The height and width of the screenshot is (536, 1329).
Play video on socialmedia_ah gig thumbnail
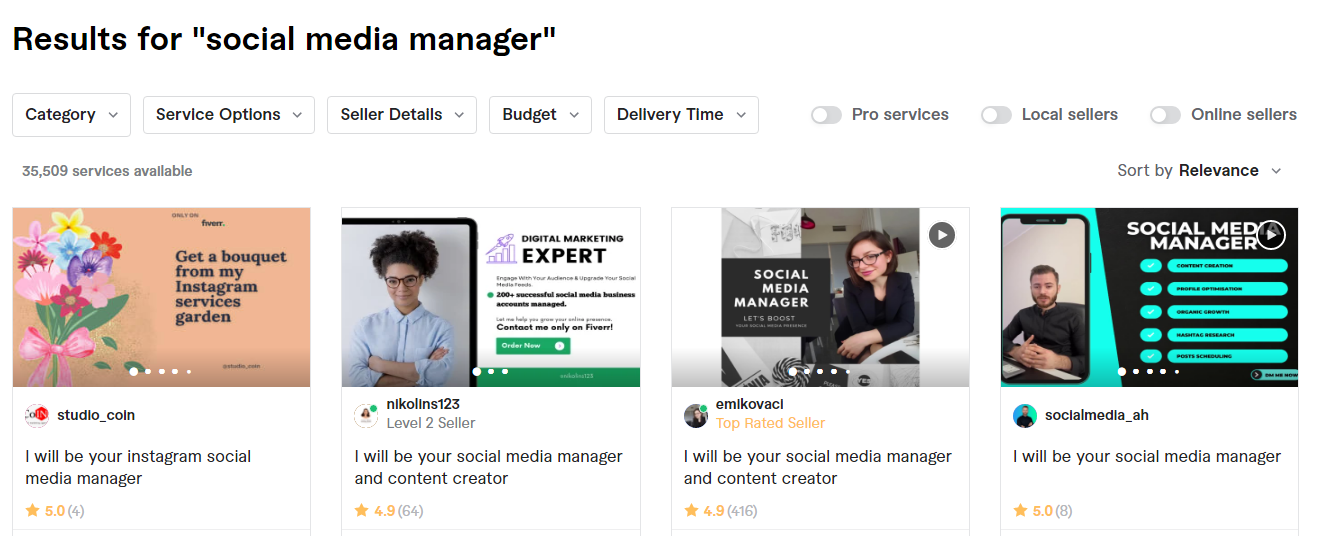coord(1270,235)
